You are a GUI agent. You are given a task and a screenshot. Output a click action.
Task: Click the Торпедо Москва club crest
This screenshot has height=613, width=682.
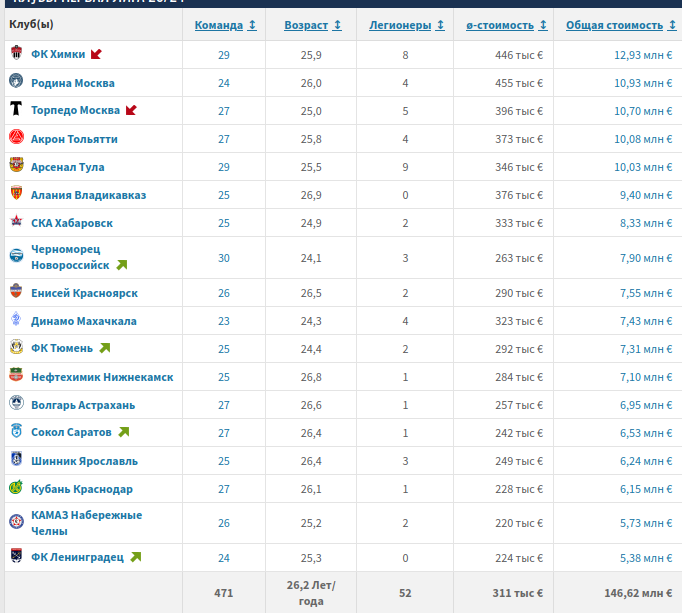click(x=17, y=108)
